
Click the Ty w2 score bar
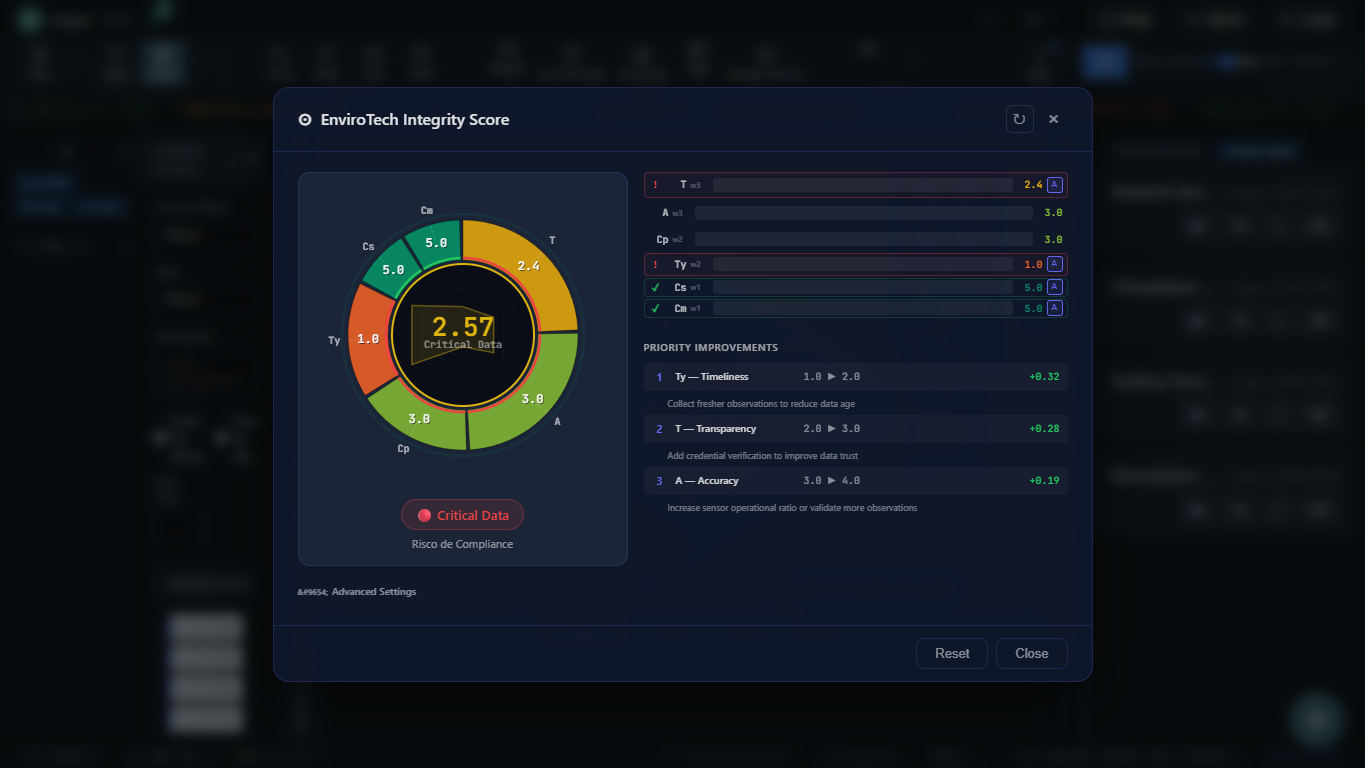(x=863, y=265)
